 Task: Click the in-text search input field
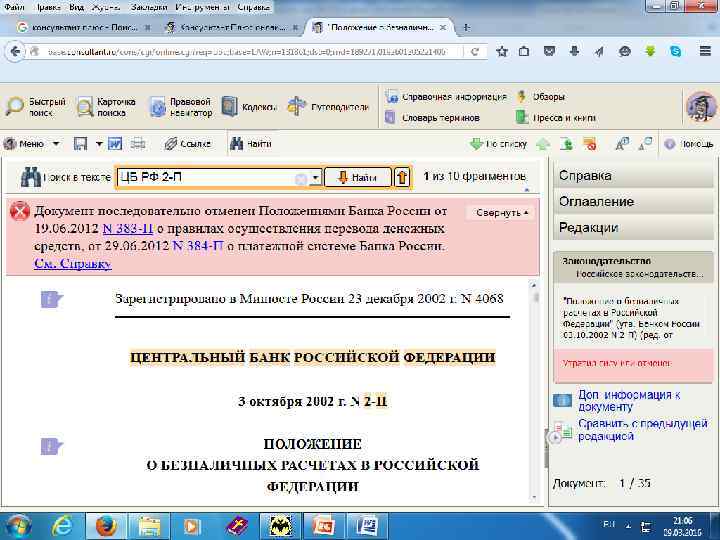point(206,177)
